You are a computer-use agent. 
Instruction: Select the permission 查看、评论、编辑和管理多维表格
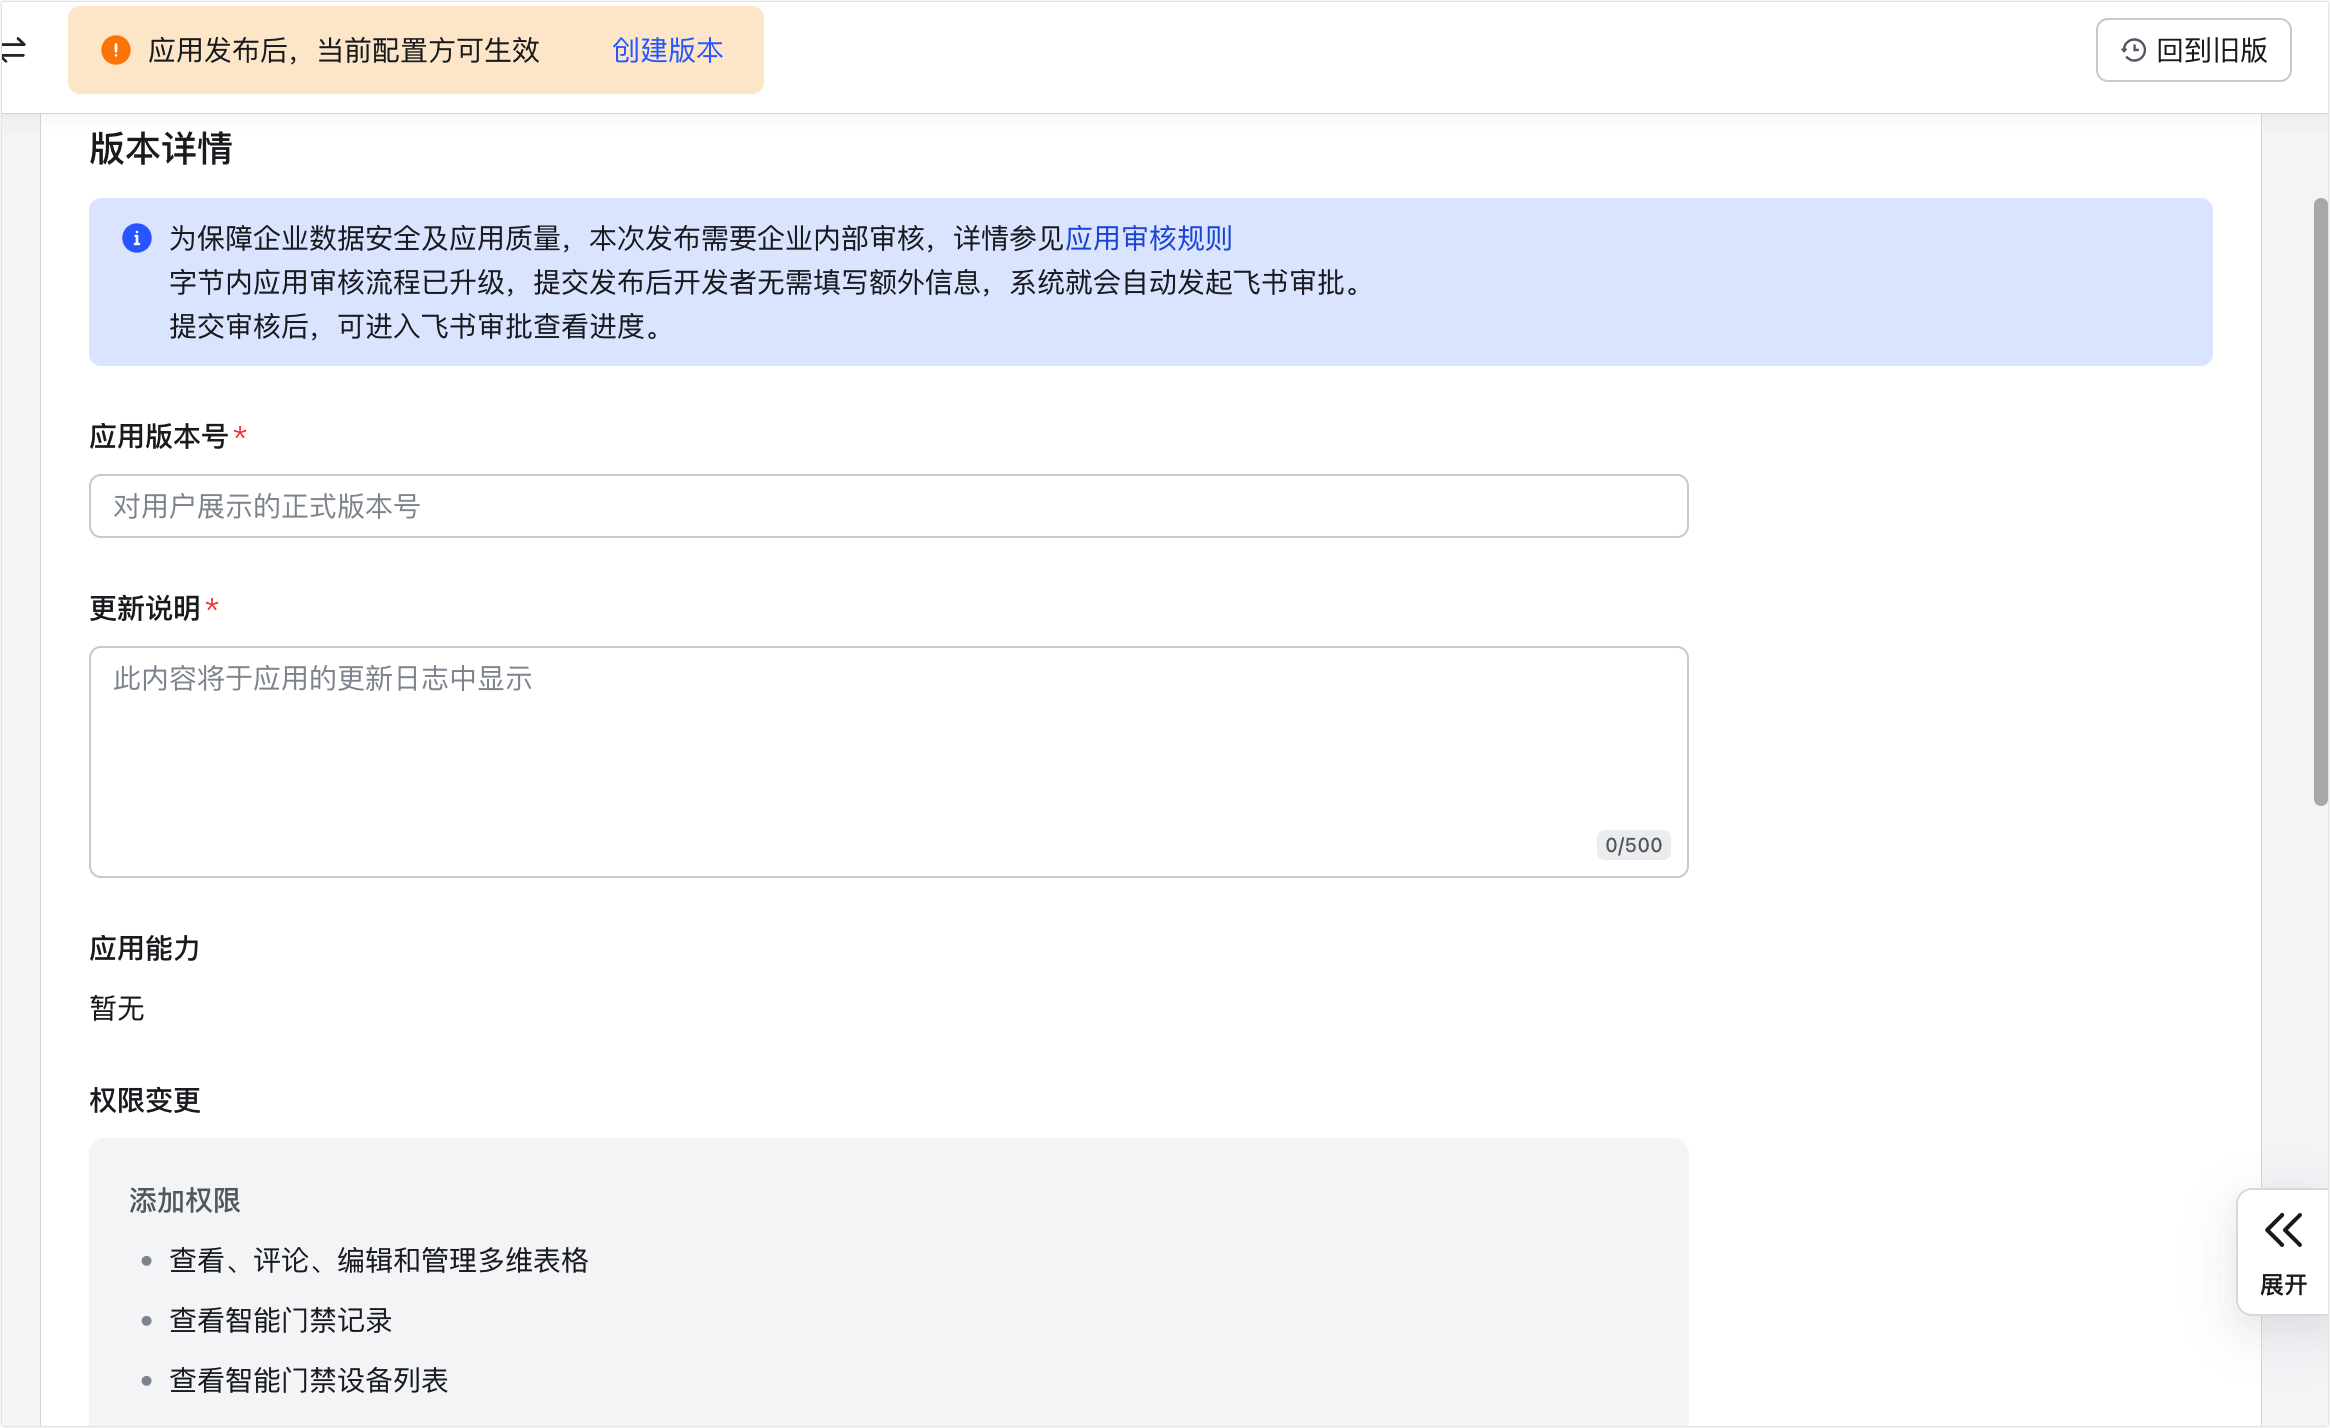pos(379,1260)
